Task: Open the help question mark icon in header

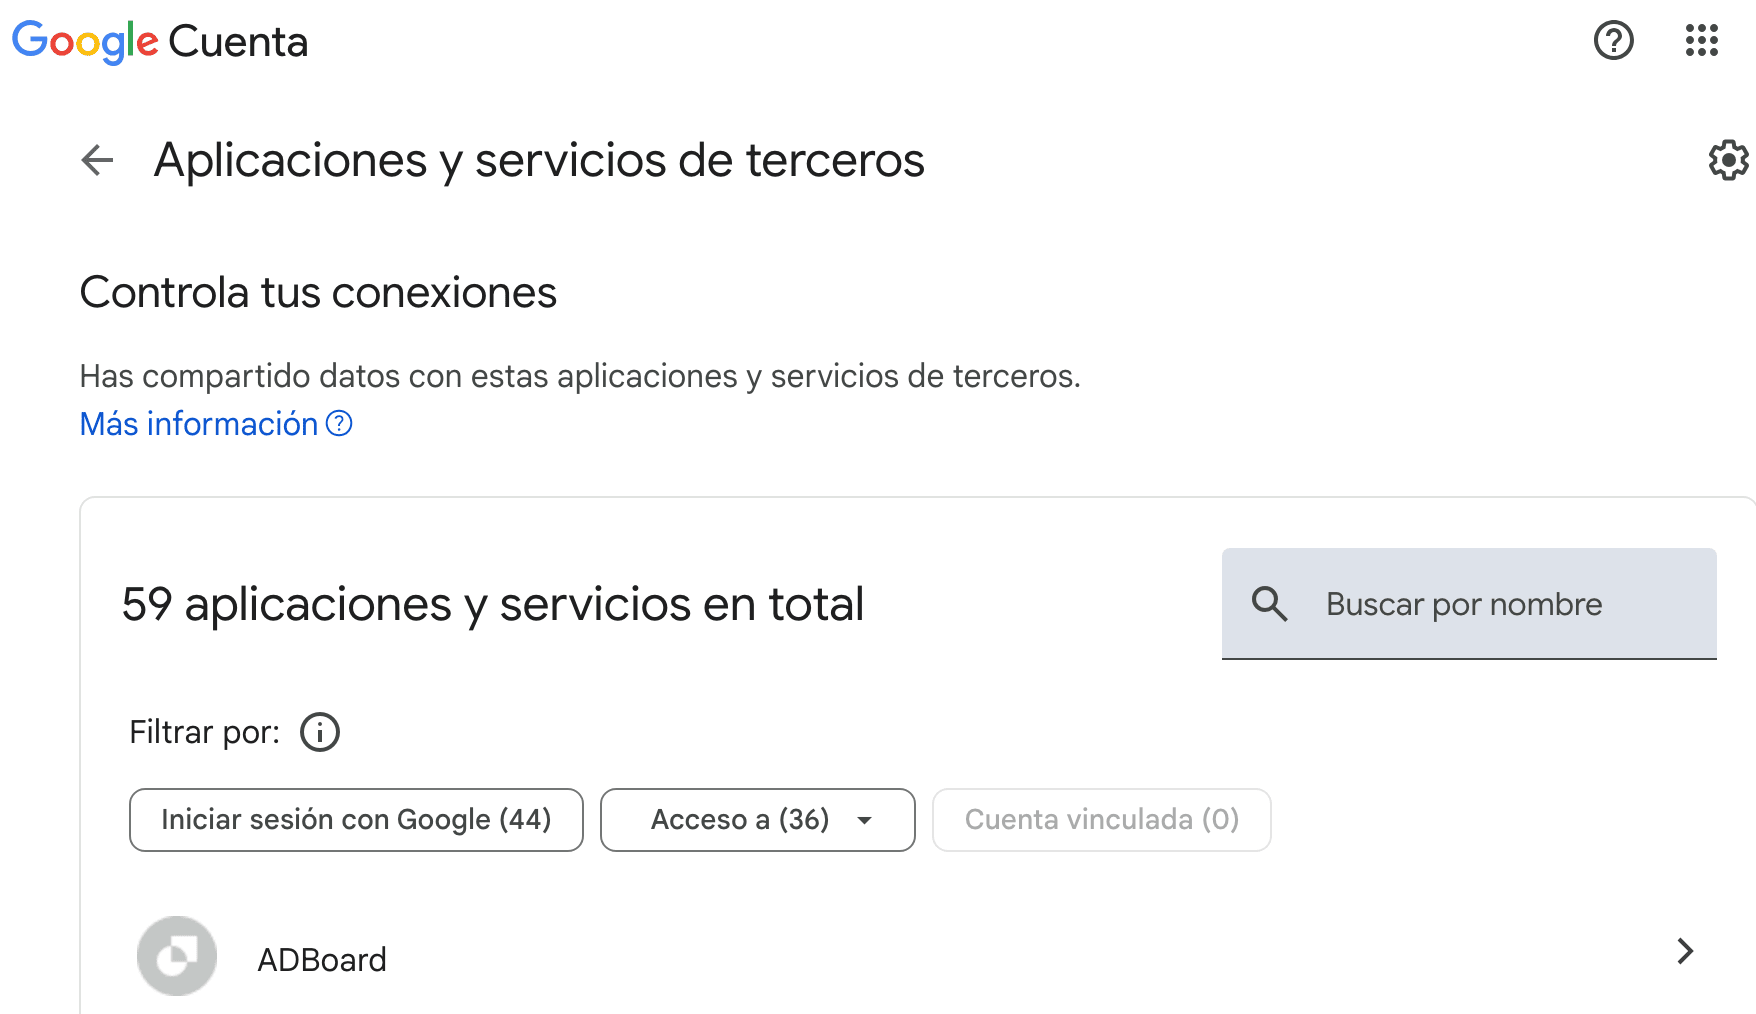Action: pos(1613,41)
